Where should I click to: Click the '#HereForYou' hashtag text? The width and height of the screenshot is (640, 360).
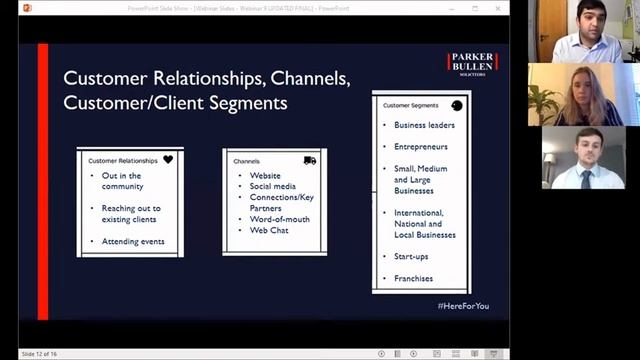point(463,306)
